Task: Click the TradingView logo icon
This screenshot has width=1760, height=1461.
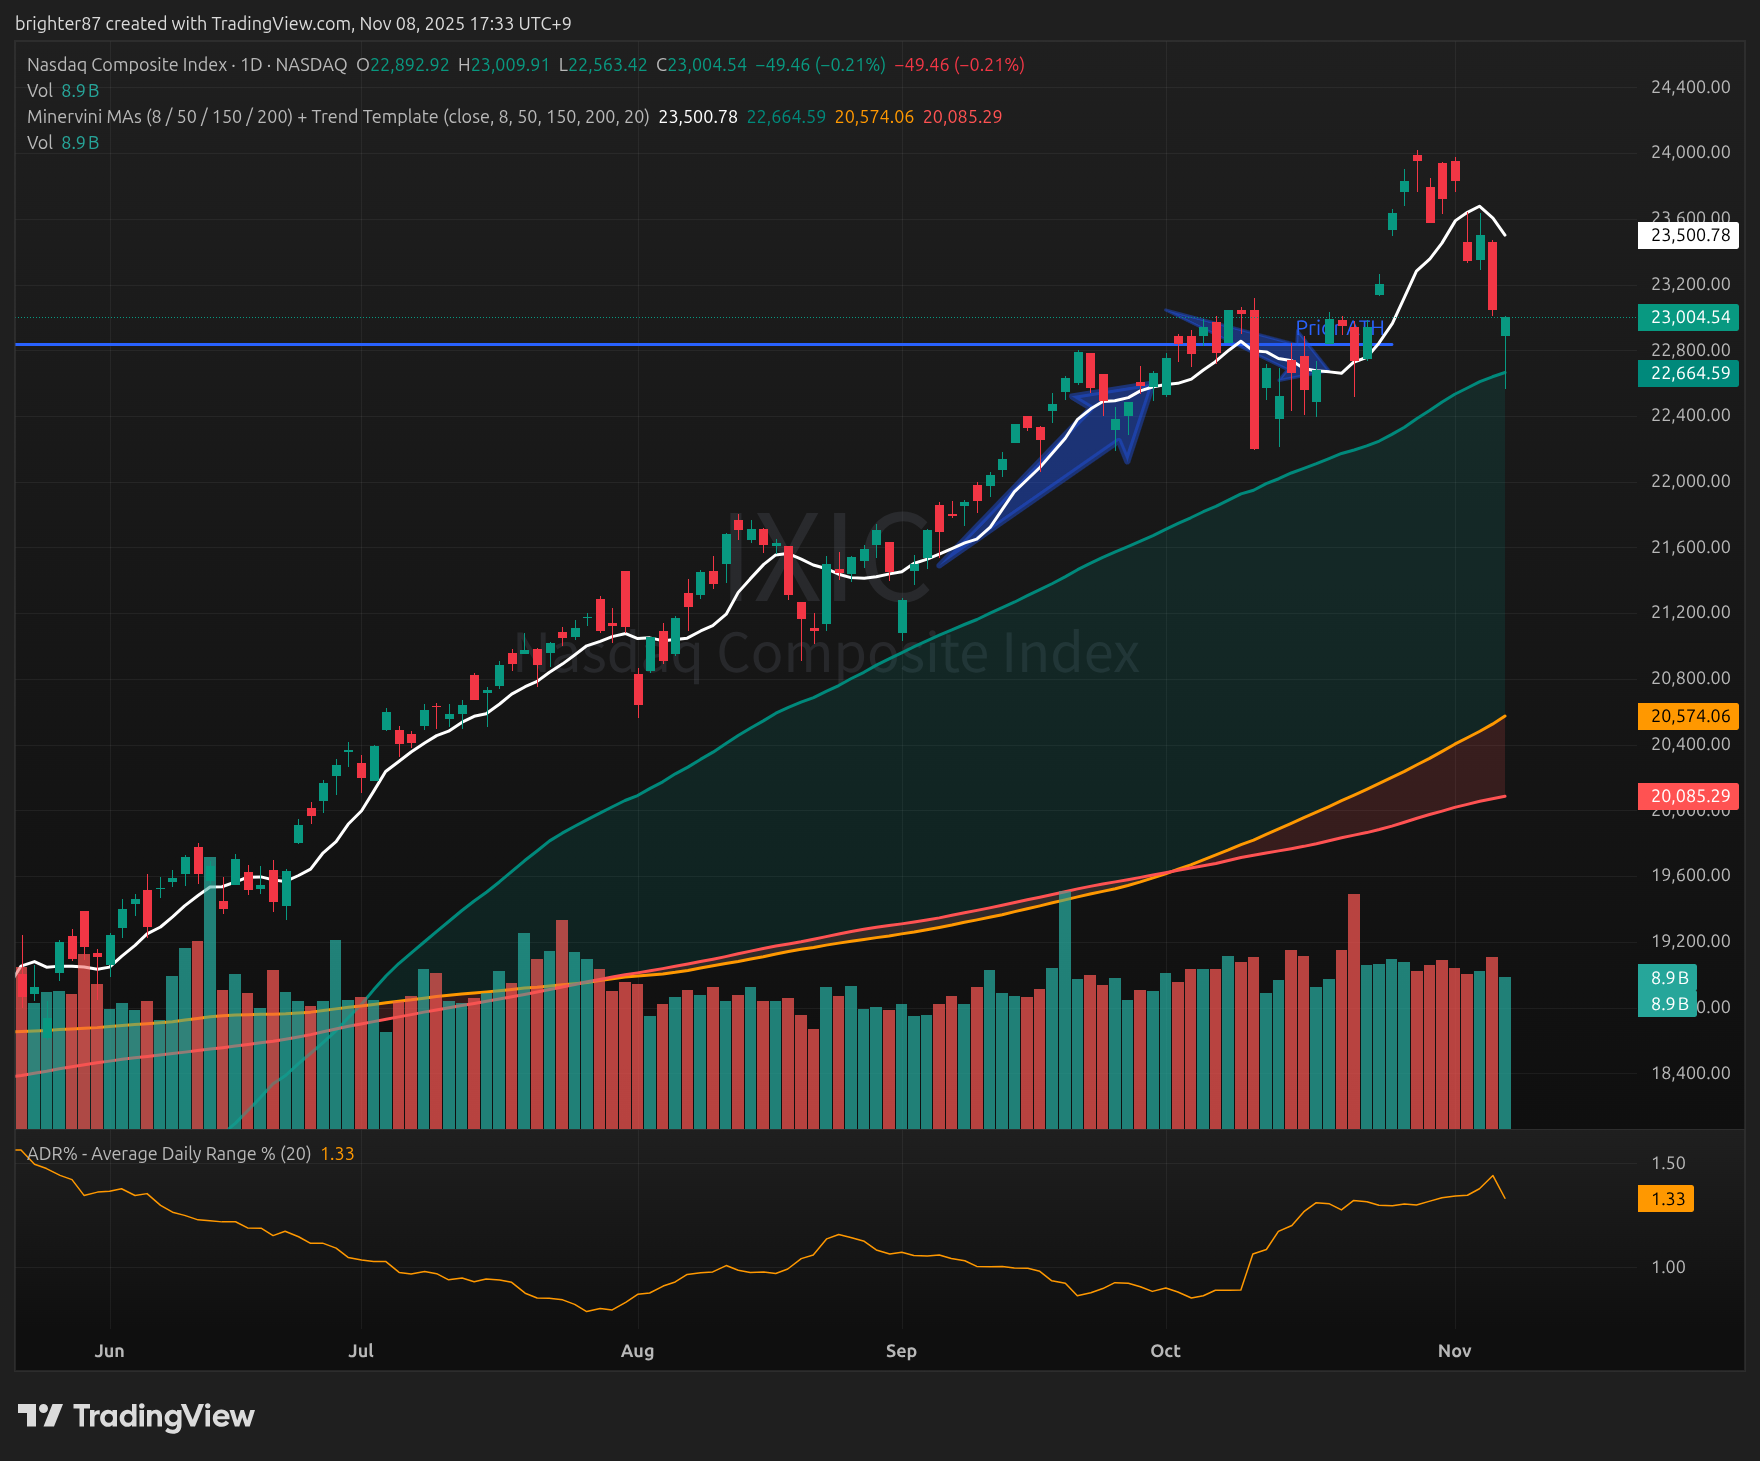Action: [x=40, y=1416]
